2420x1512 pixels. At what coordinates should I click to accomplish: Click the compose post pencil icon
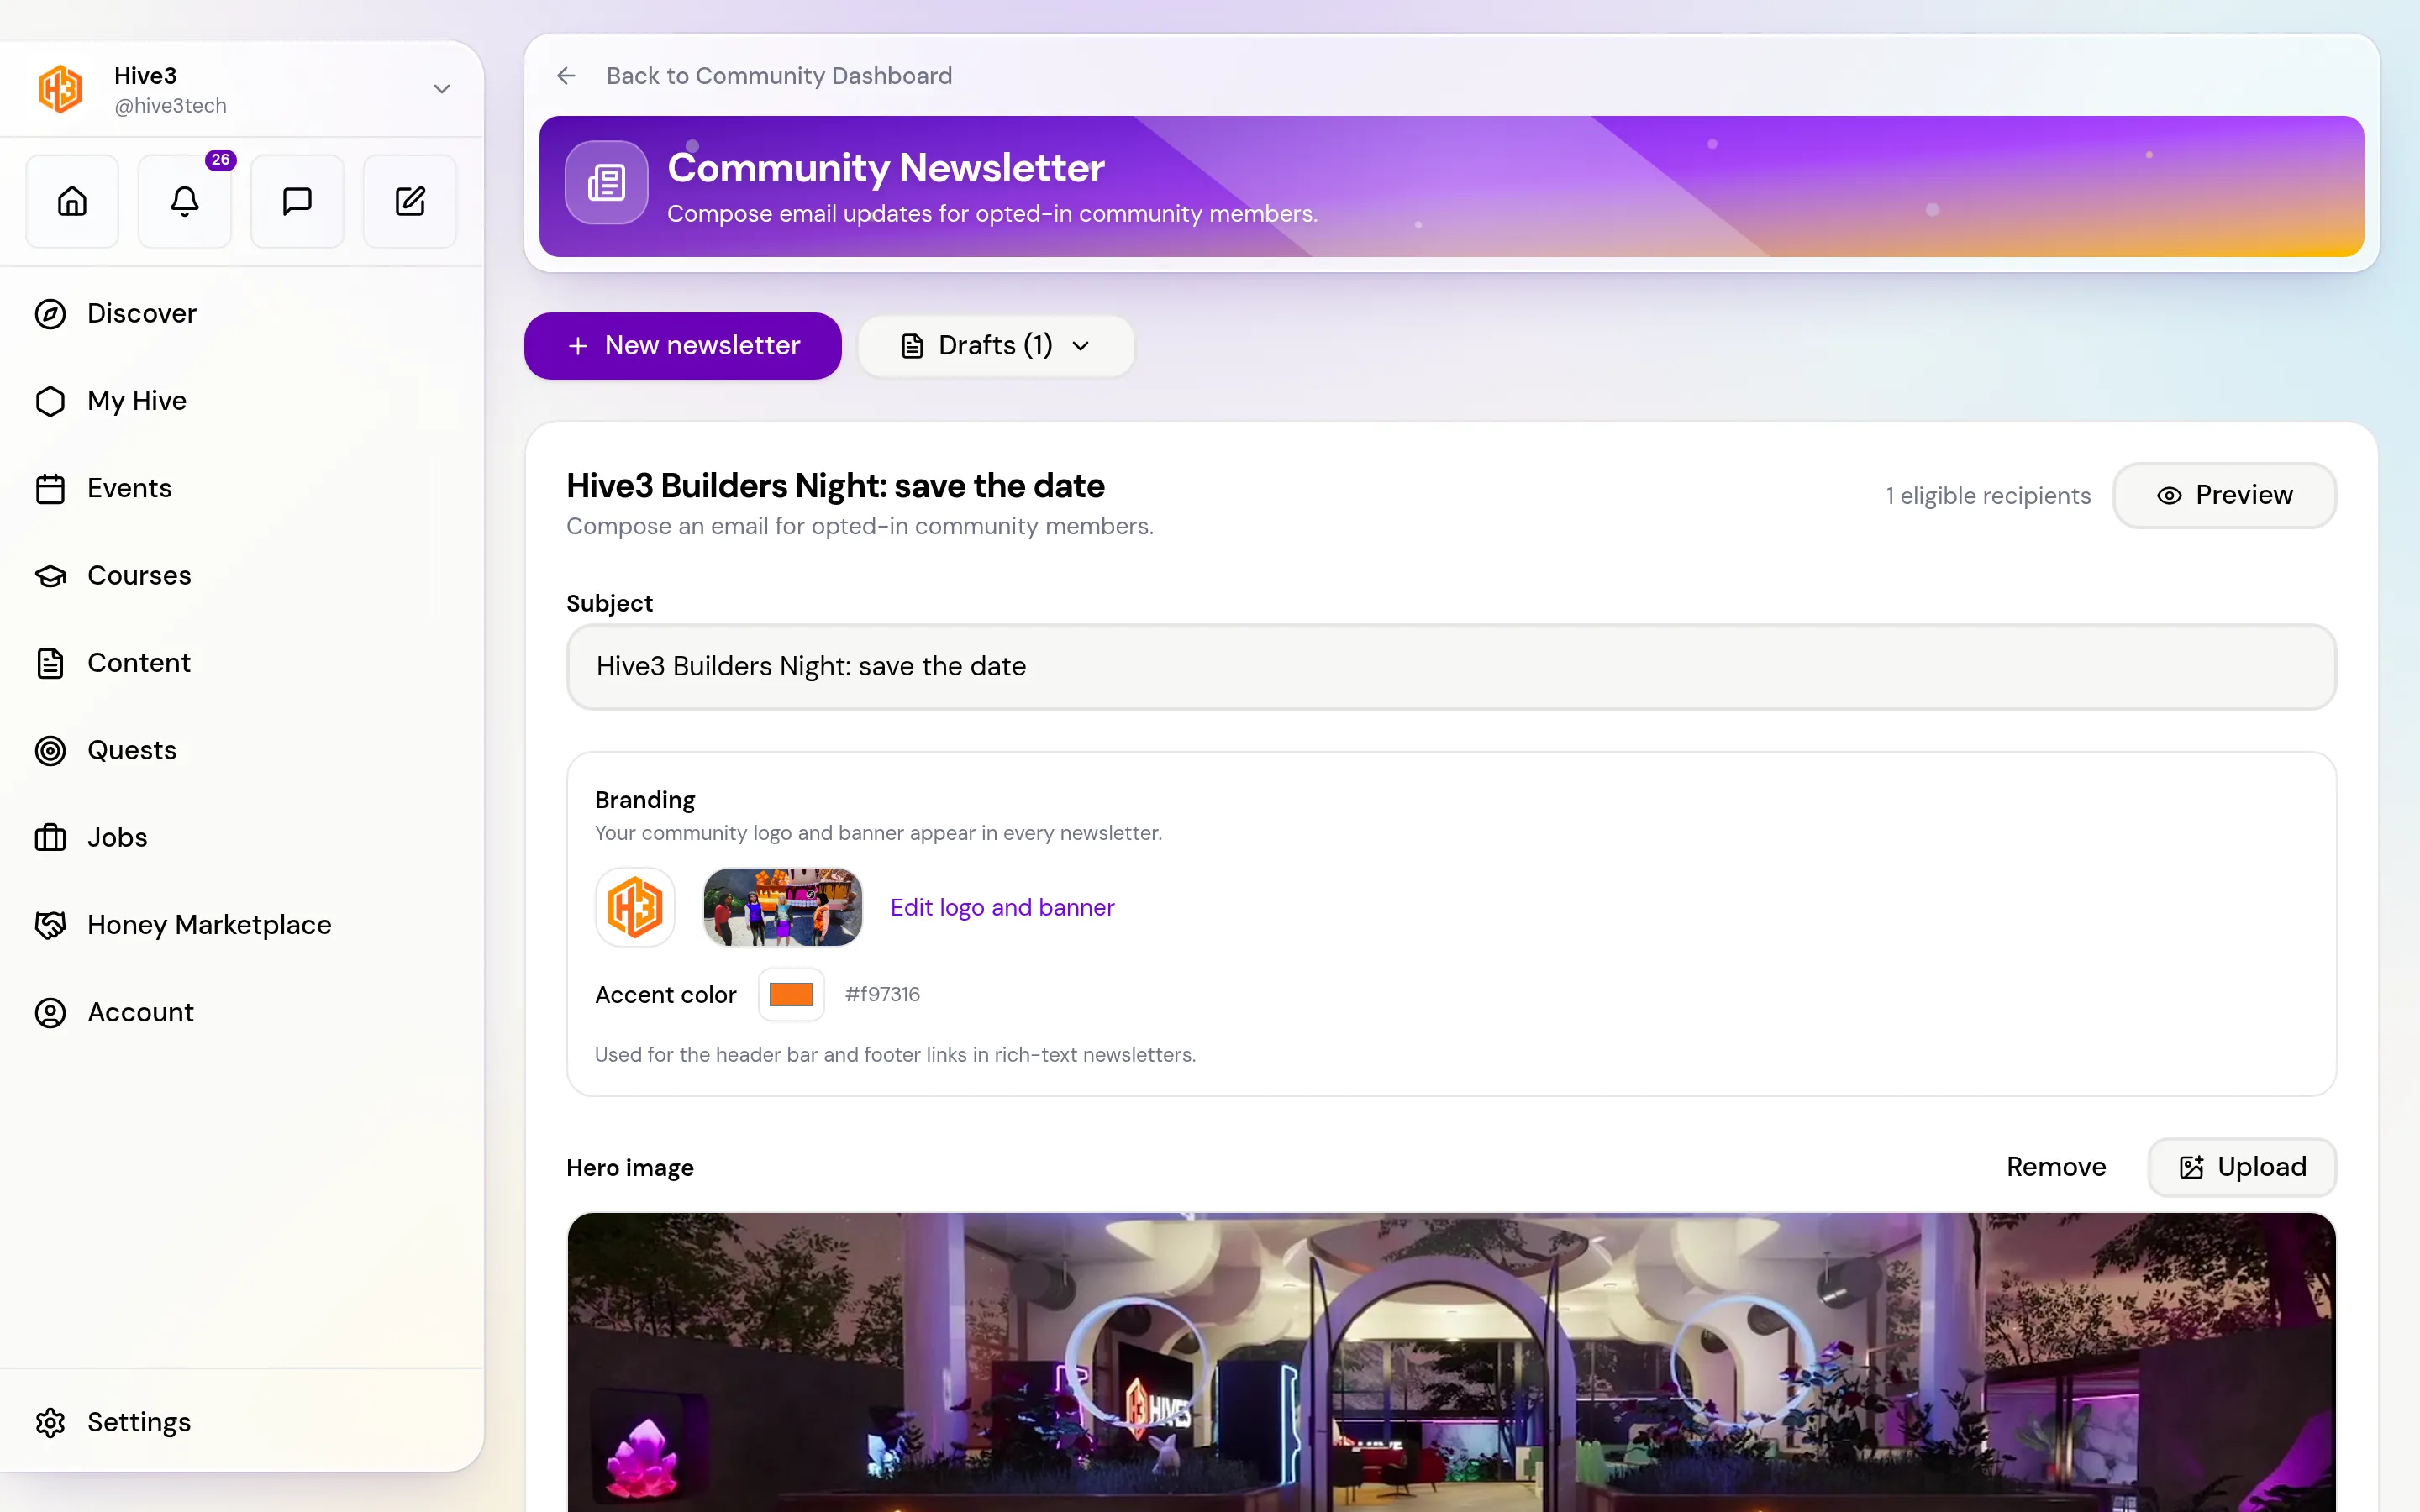tap(410, 201)
